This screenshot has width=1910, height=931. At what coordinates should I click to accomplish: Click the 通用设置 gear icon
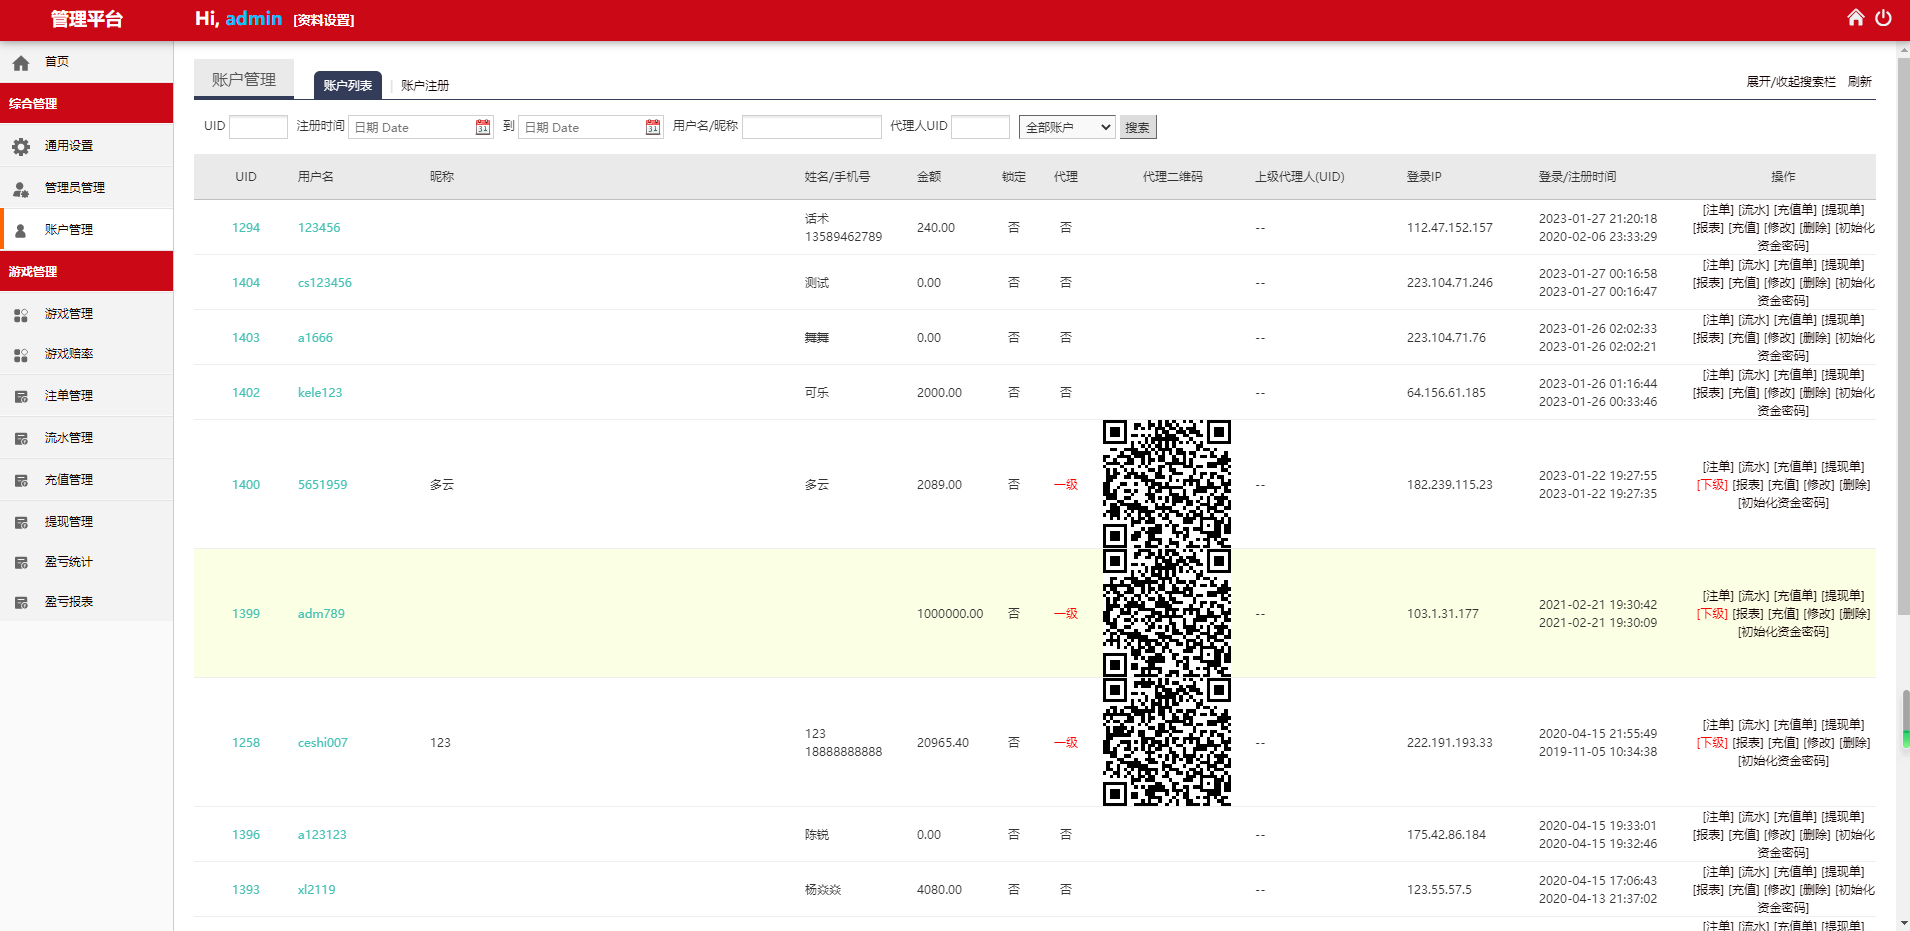pos(21,146)
